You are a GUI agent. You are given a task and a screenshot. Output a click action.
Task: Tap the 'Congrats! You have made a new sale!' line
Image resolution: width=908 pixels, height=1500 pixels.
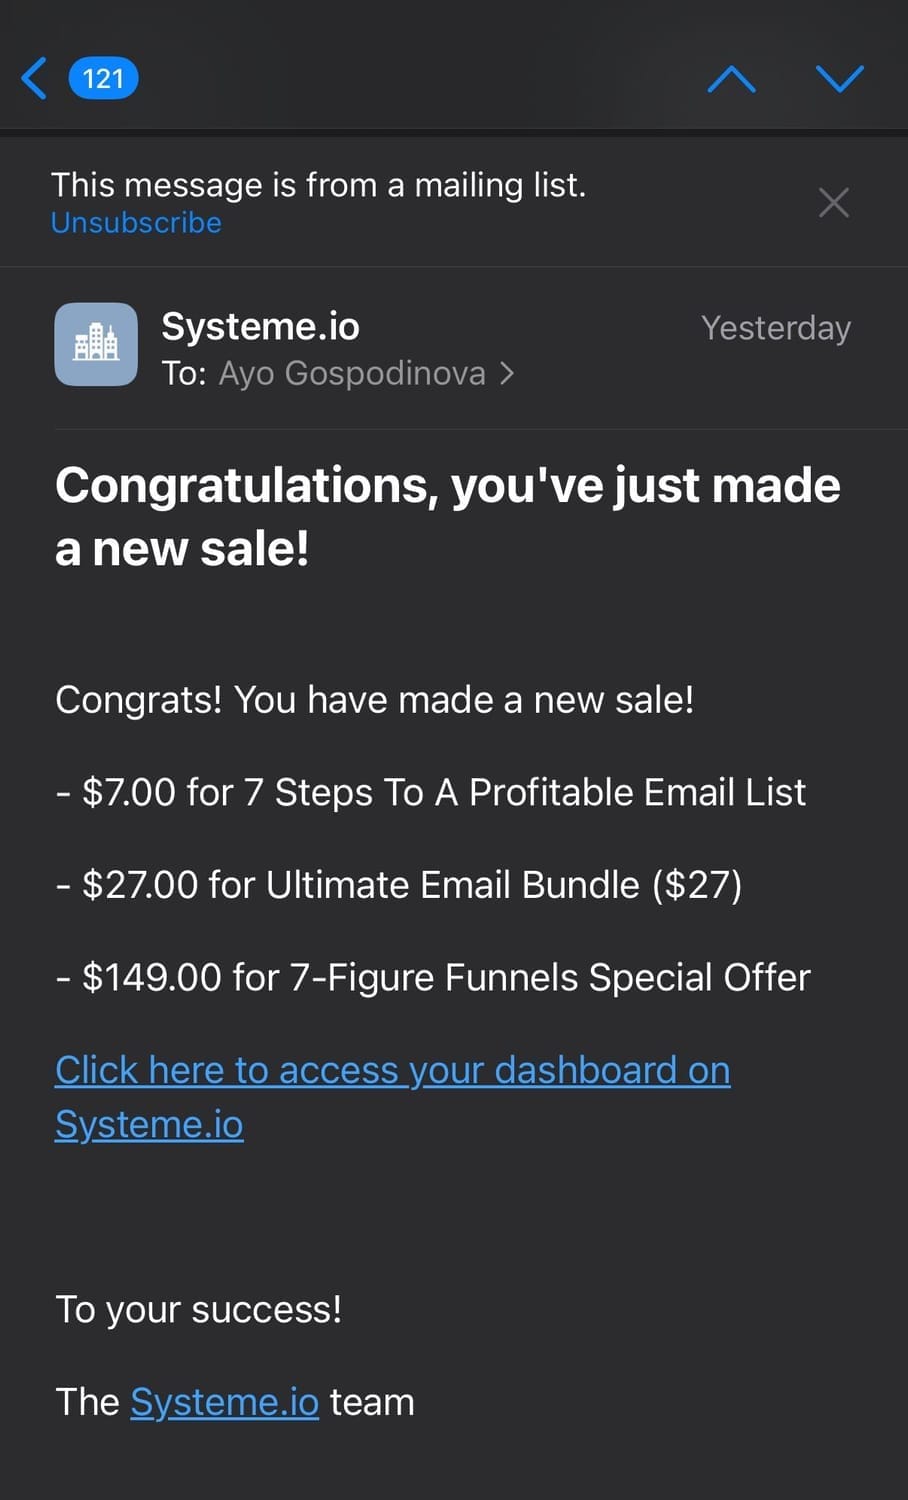374,700
